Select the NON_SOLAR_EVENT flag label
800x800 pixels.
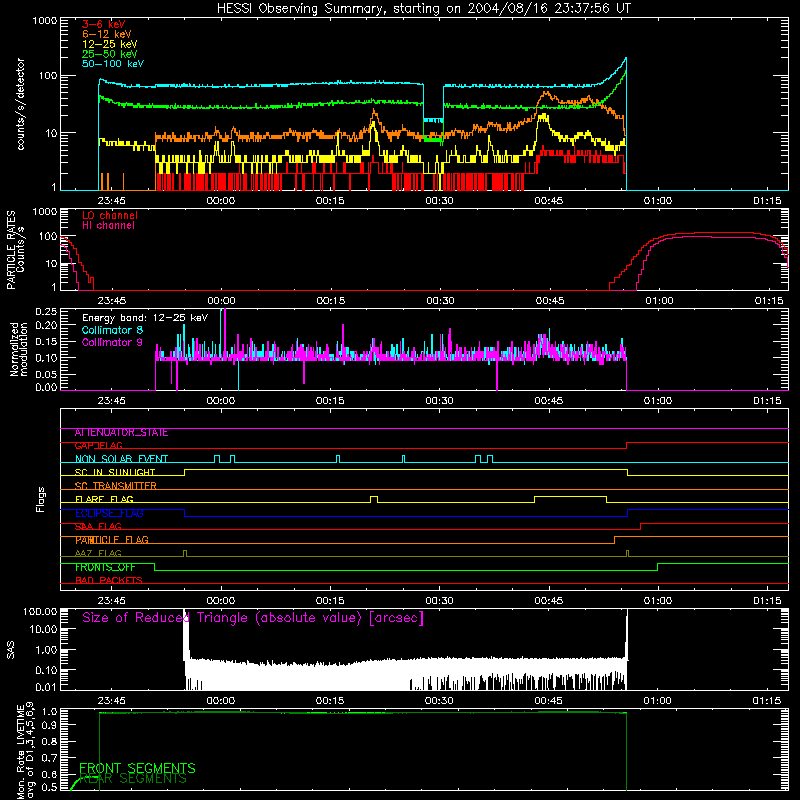pos(121,459)
